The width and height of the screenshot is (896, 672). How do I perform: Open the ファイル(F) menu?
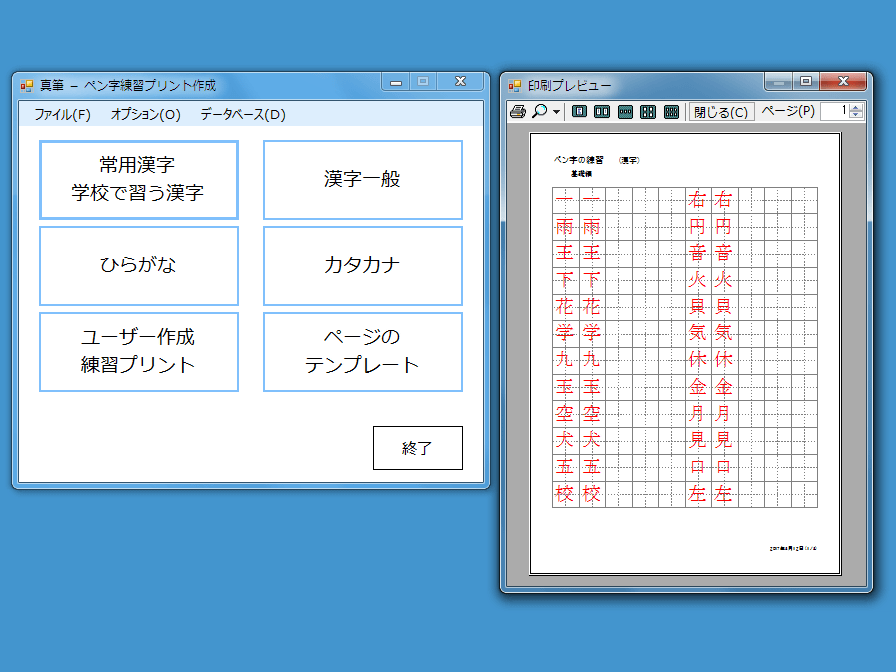tap(62, 114)
